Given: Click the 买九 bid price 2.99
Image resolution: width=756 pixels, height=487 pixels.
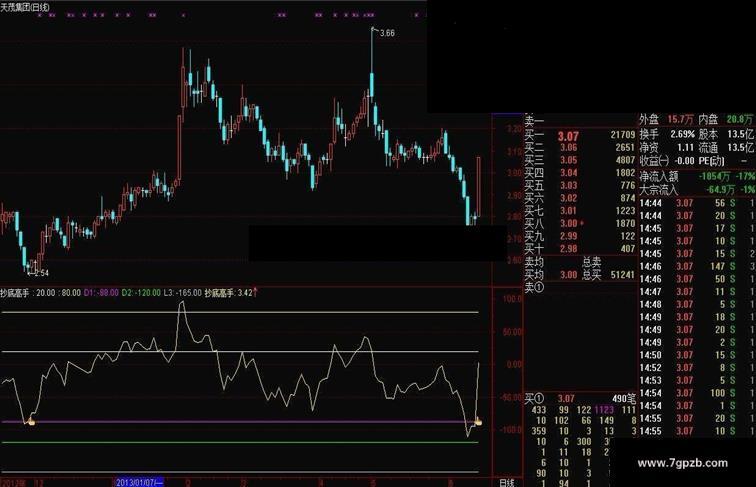Looking at the screenshot, I should [x=569, y=236].
